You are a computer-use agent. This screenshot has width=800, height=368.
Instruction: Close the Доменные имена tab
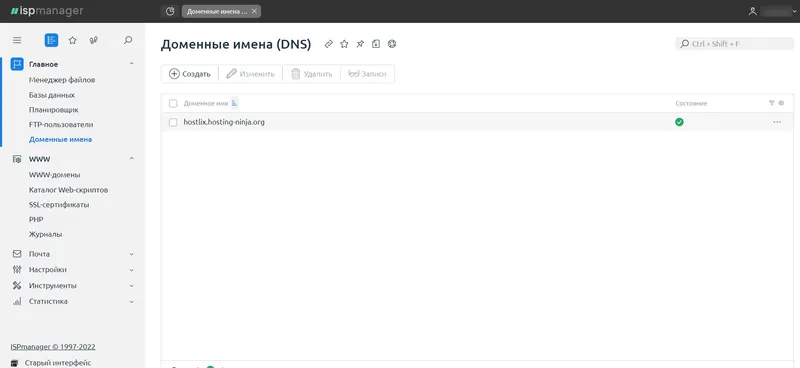click(254, 11)
